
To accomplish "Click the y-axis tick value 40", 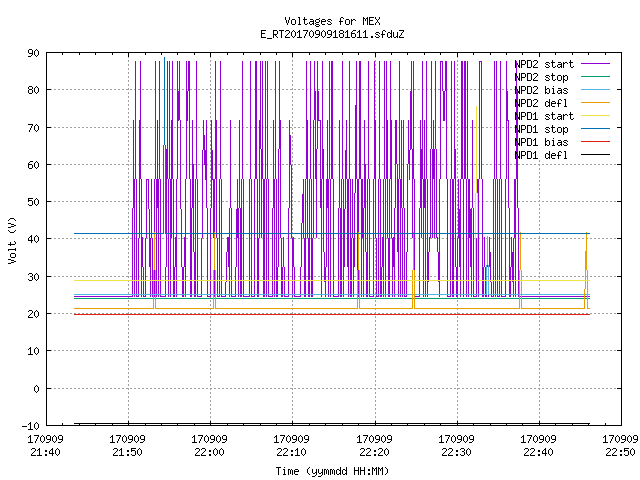I will coord(33,239).
